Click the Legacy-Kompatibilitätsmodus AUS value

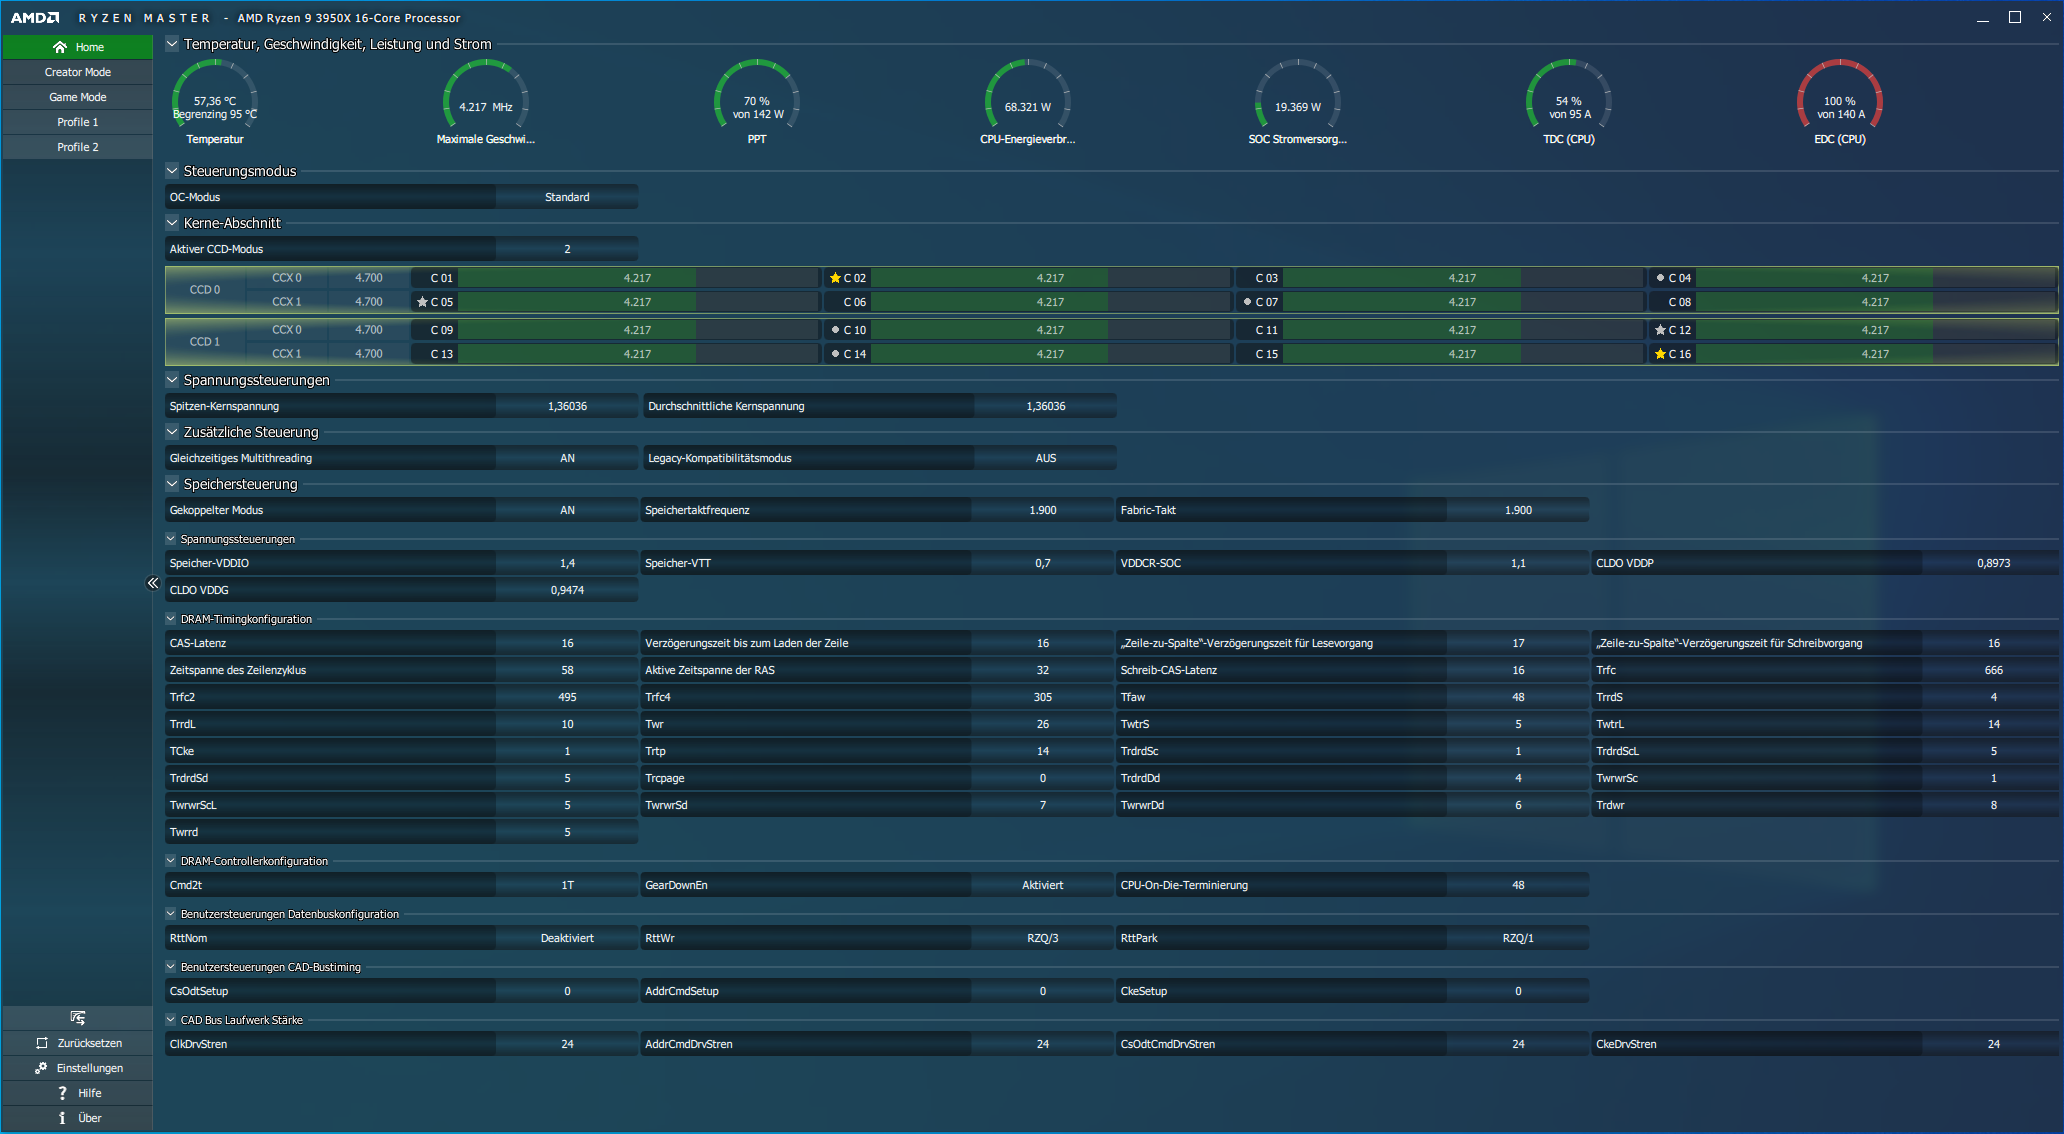(x=1045, y=458)
